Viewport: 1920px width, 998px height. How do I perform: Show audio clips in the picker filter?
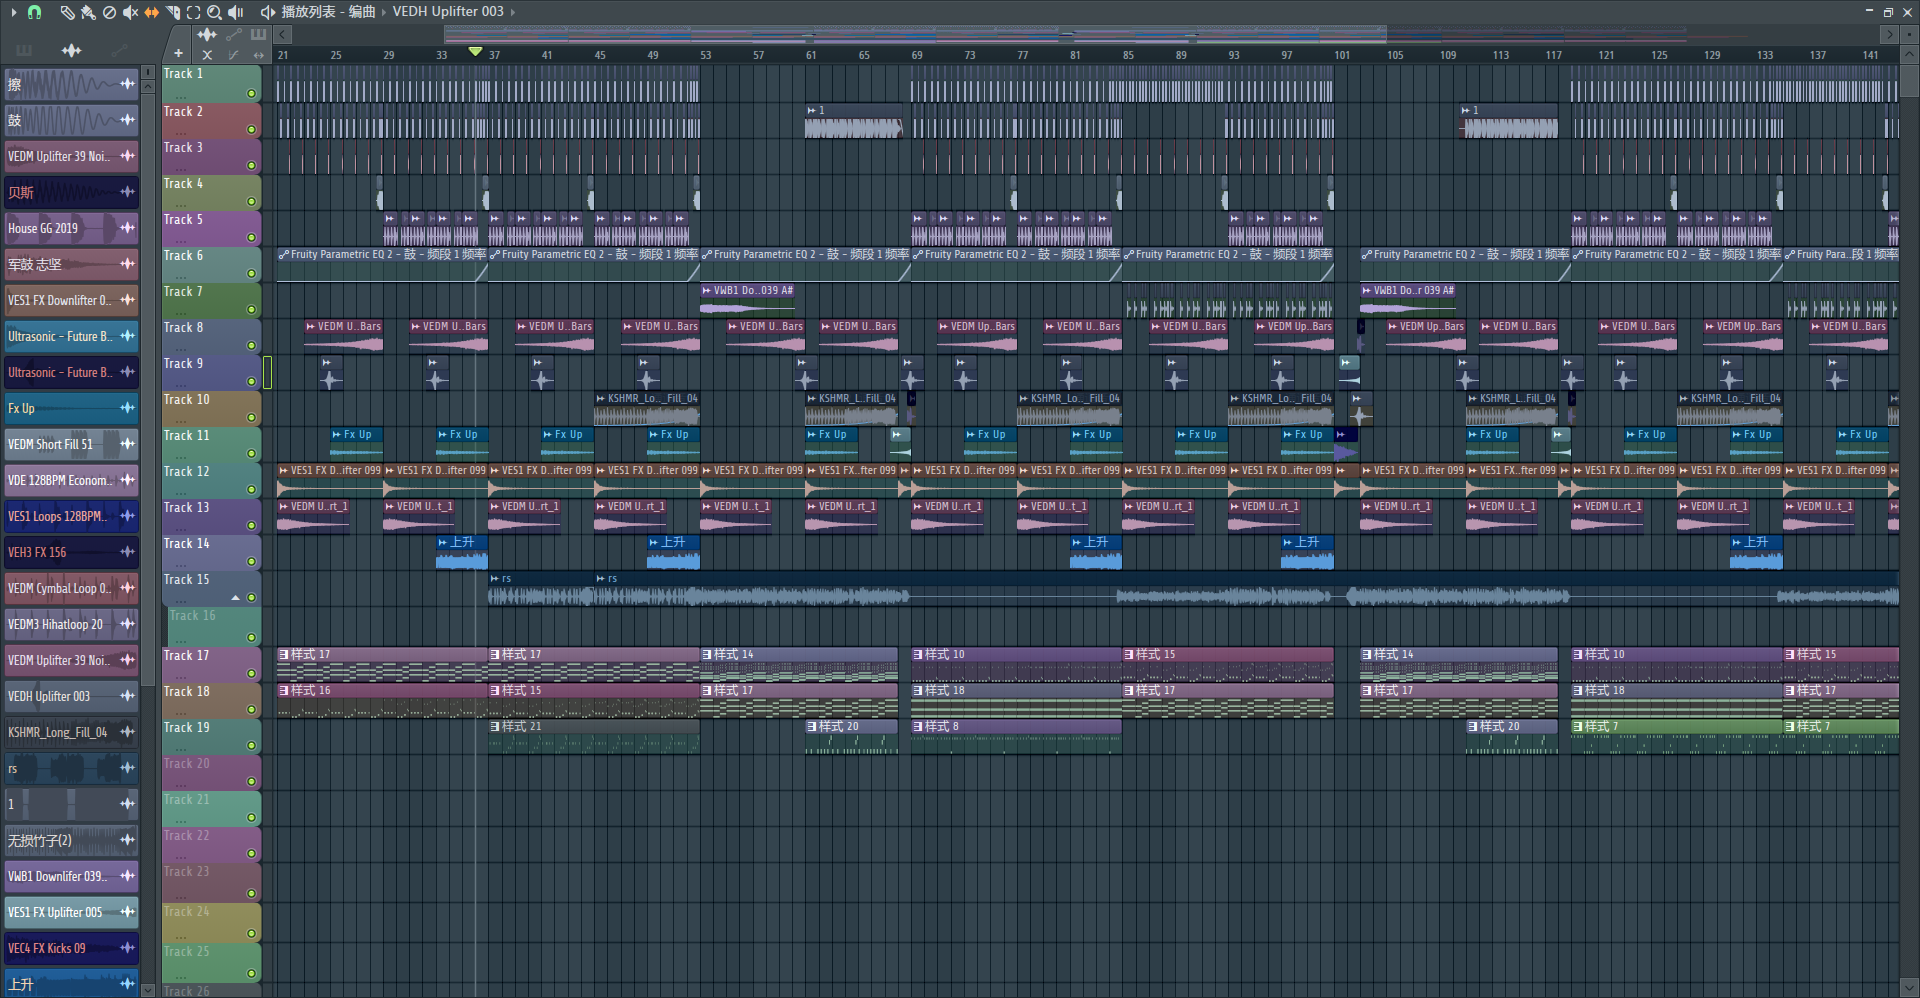[71, 50]
